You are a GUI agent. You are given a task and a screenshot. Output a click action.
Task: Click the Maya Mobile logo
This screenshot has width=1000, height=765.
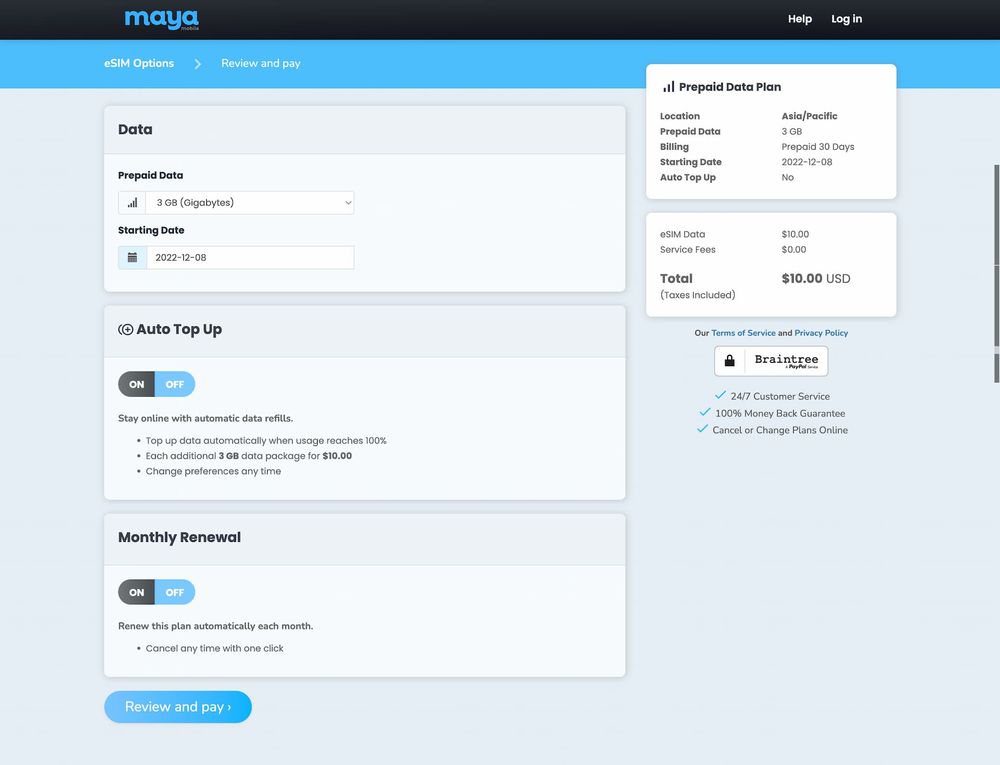(x=161, y=19)
